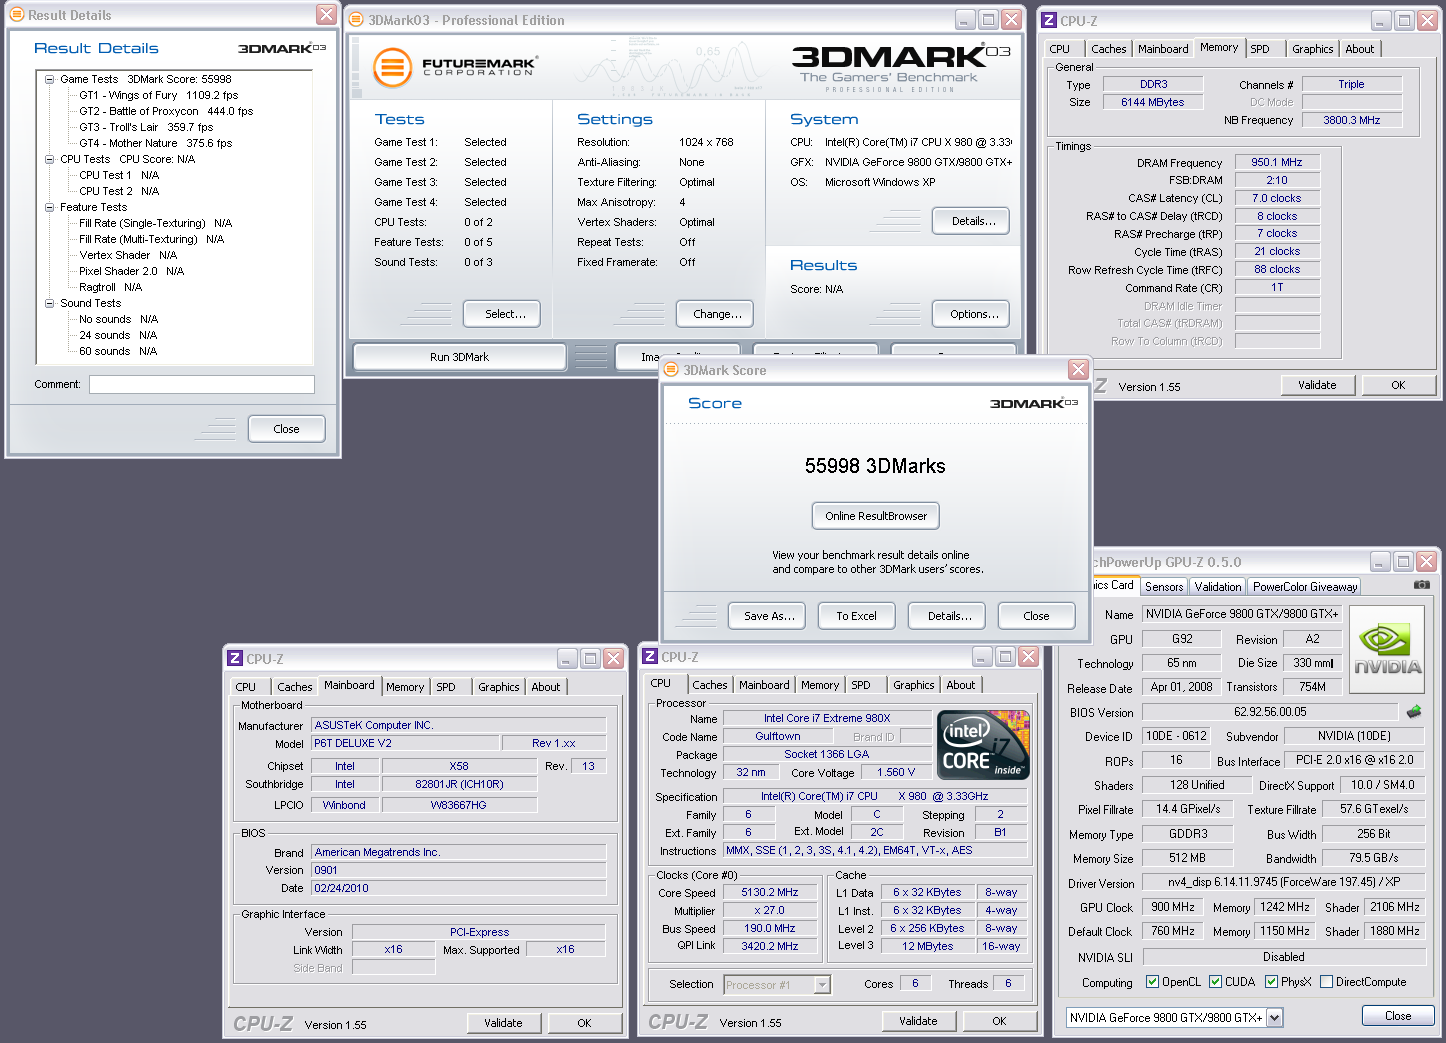Screen dimensions: 1446x1043
Task: Click Details... in the 3DMark Score dialog
Action: click(949, 616)
